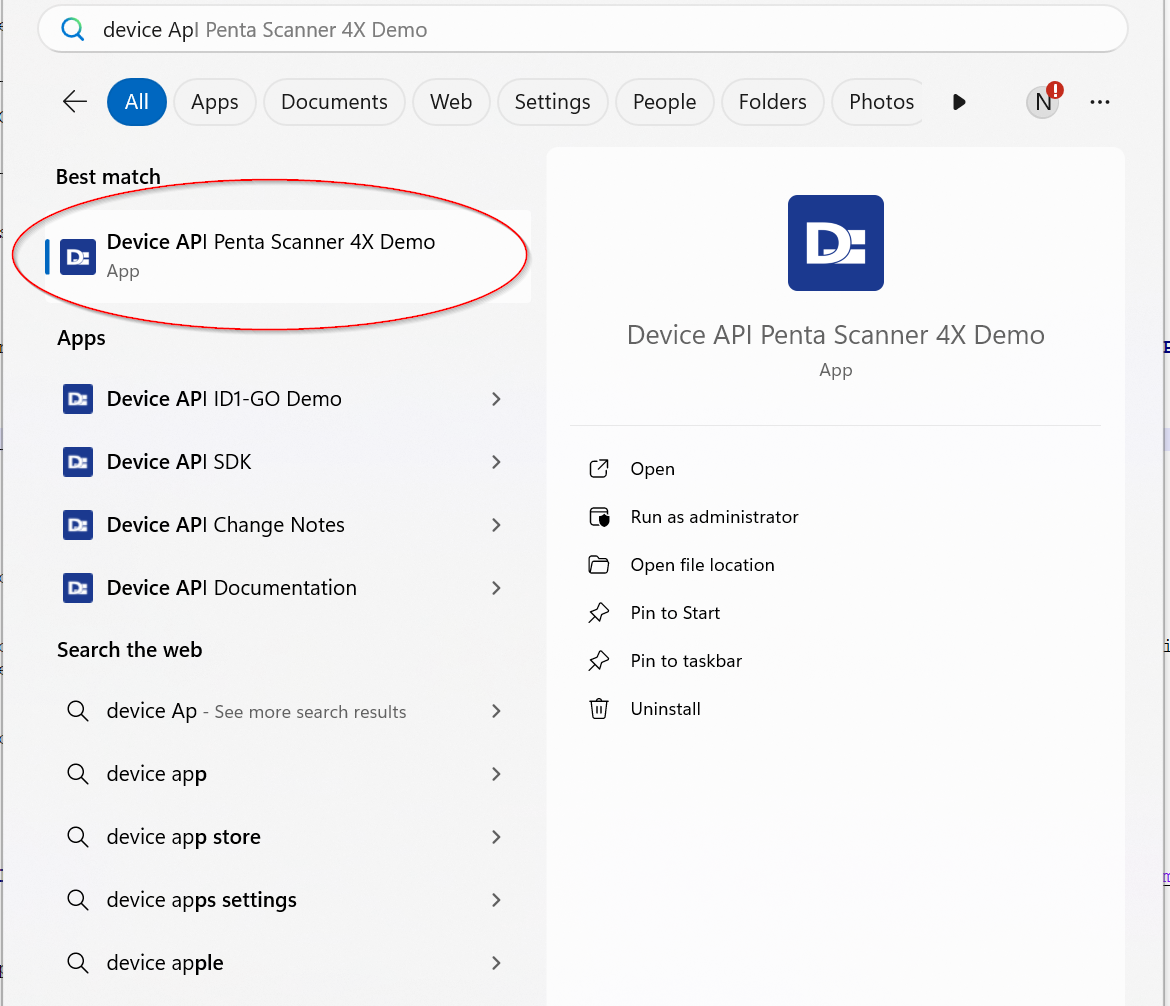Click the back arrow in search panel
The image size is (1170, 1006).
75,102
